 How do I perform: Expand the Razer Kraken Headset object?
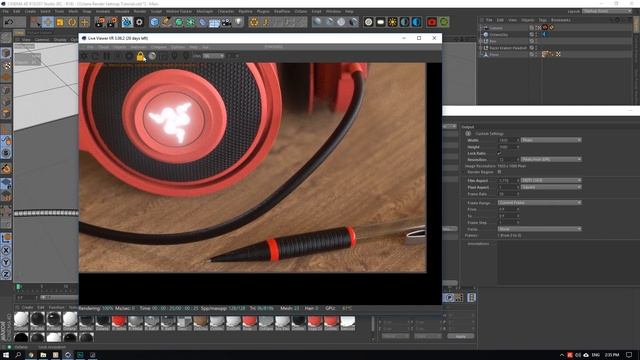coord(481,48)
